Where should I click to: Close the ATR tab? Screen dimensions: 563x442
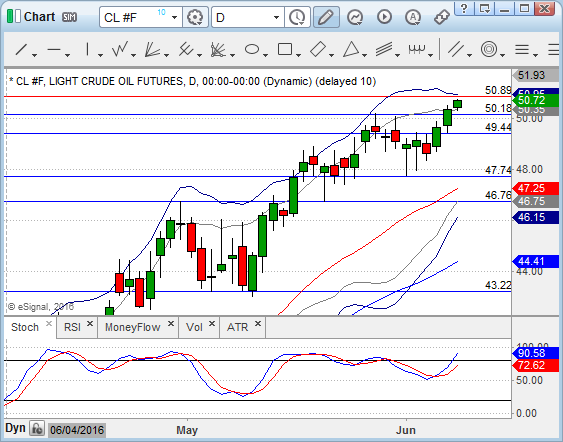(x=258, y=324)
